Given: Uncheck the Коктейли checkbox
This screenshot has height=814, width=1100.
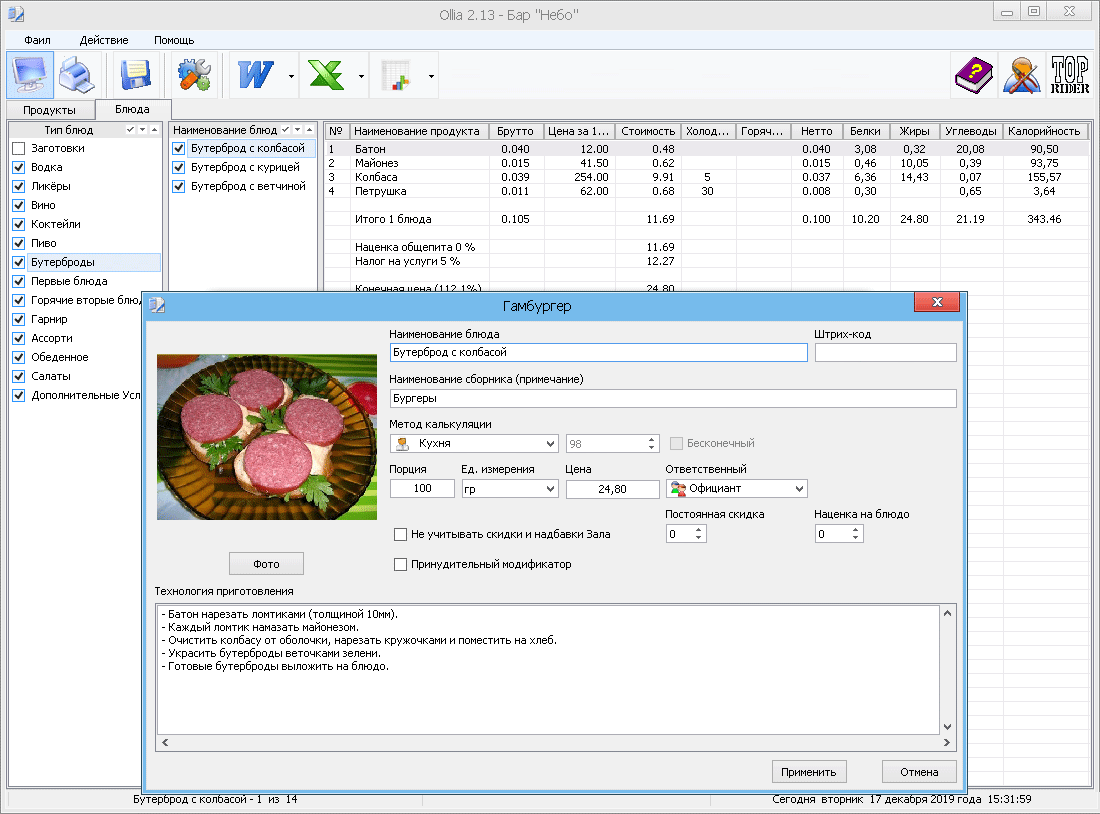Looking at the screenshot, I should point(19,224).
